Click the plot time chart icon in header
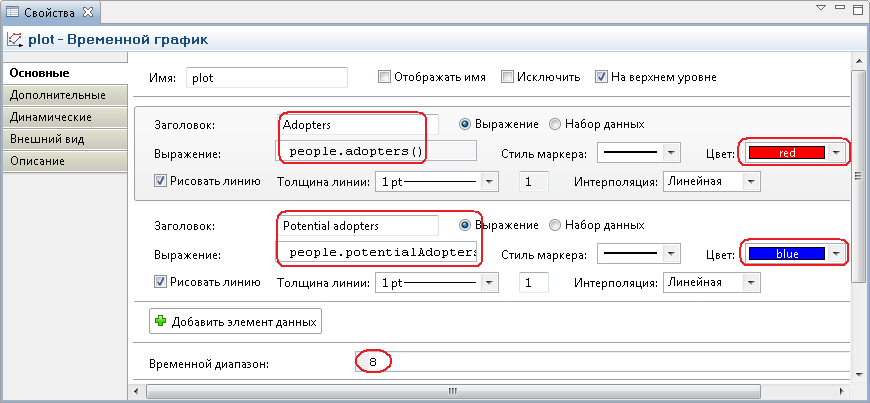This screenshot has height=403, width=870. [x=14, y=39]
